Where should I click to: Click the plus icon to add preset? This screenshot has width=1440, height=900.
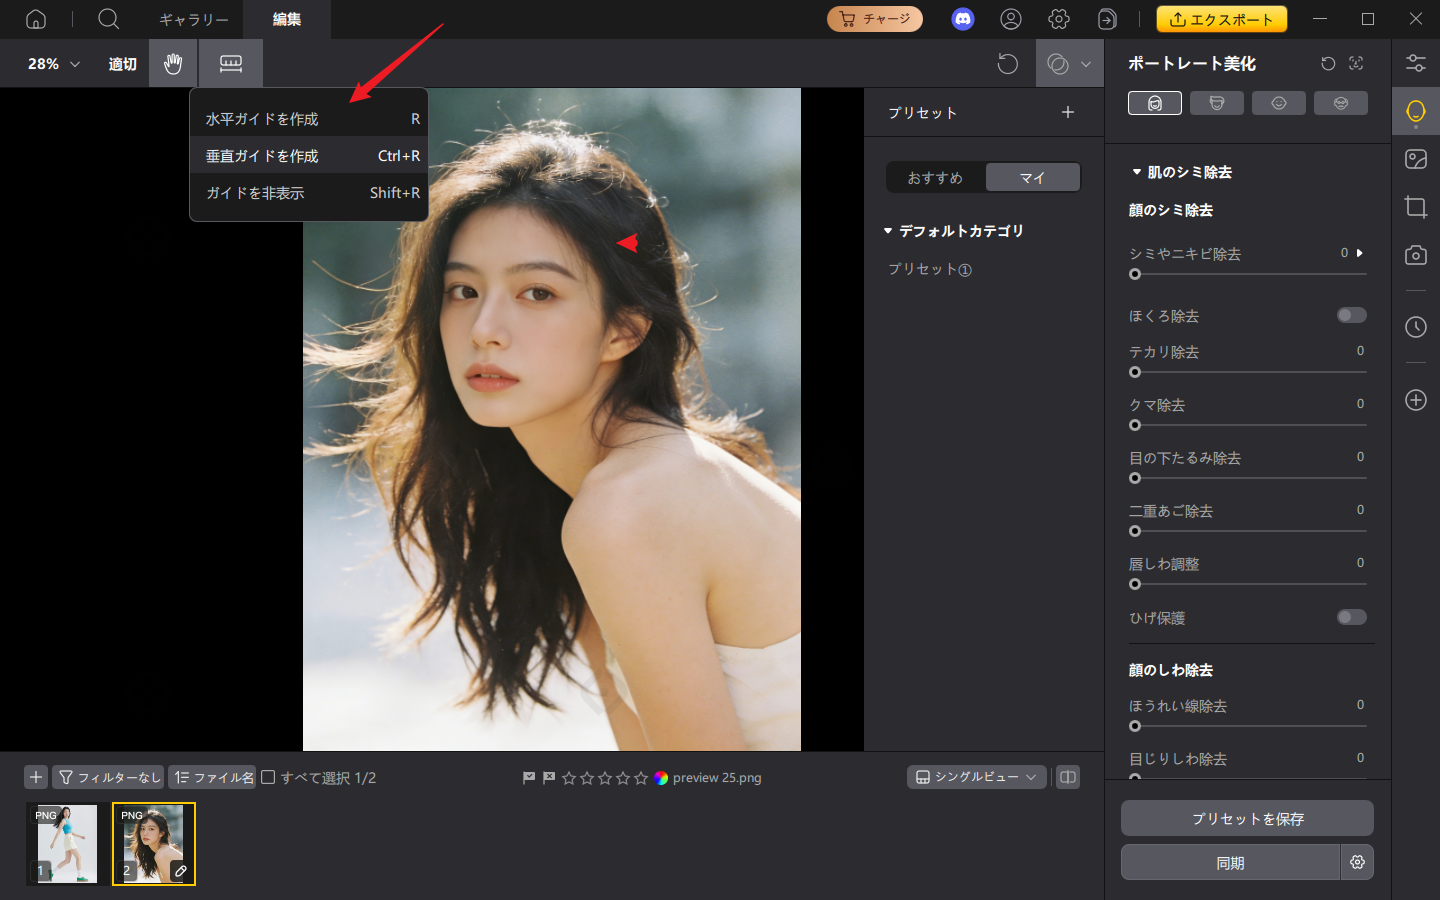click(x=1068, y=112)
